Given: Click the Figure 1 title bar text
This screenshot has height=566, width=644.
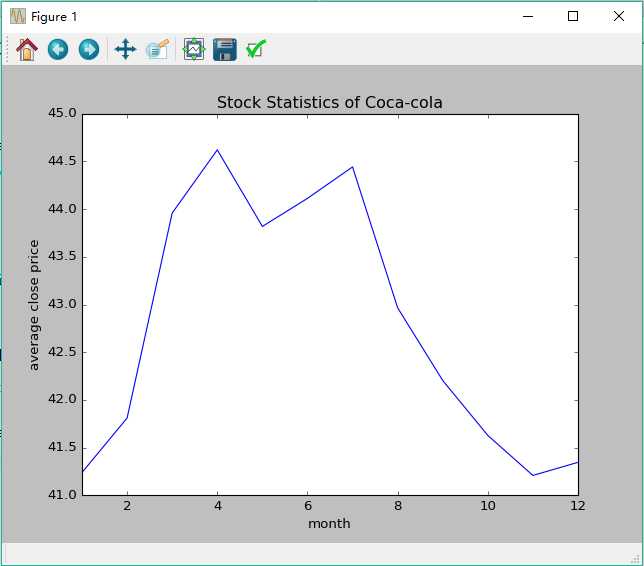Looking at the screenshot, I should 54,17.
